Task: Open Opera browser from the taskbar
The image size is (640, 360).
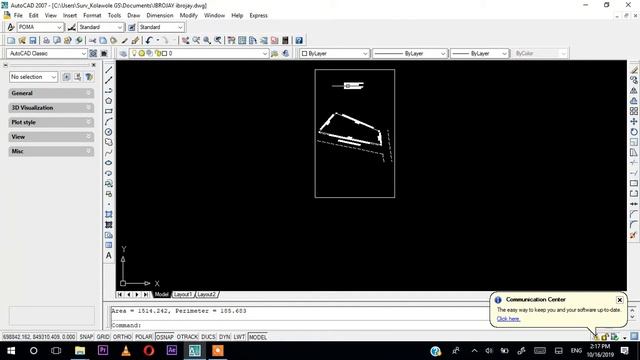Action: [x=149, y=351]
